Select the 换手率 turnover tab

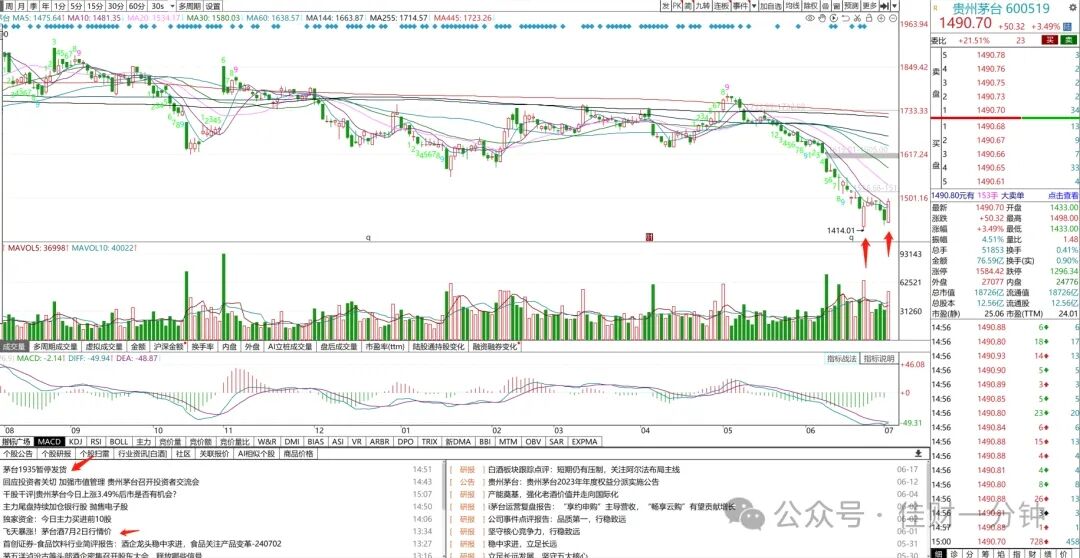[202, 347]
